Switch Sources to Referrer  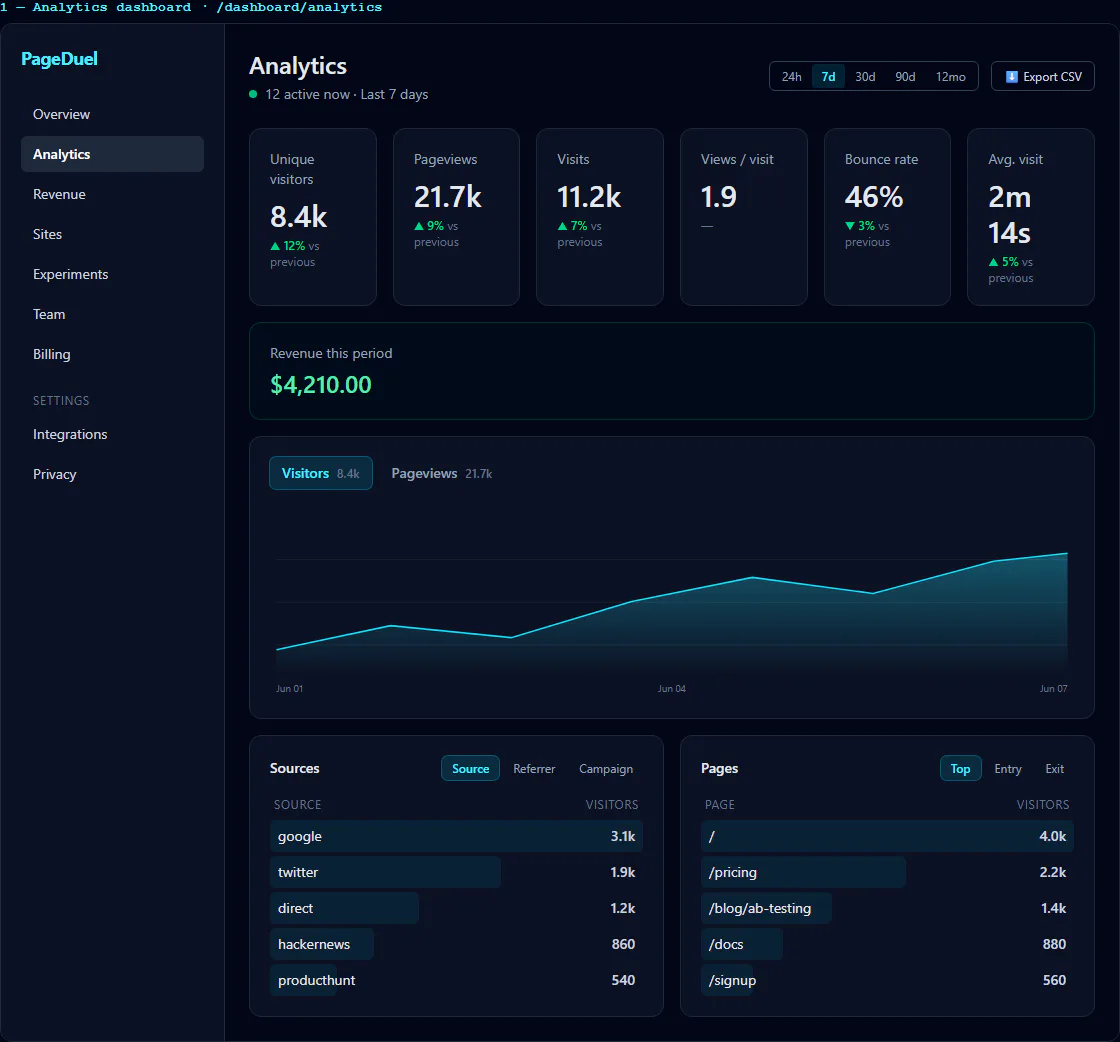[534, 768]
